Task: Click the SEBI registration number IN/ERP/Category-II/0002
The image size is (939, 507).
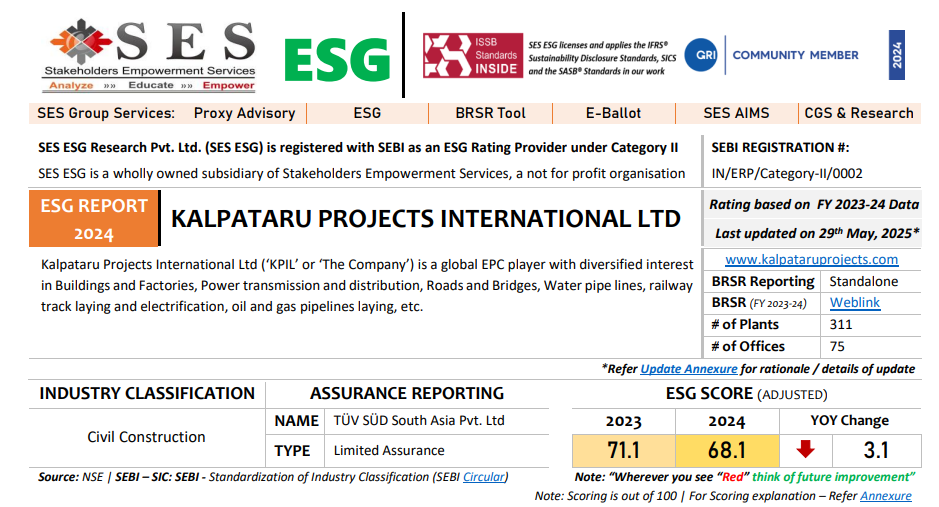Action: click(787, 174)
